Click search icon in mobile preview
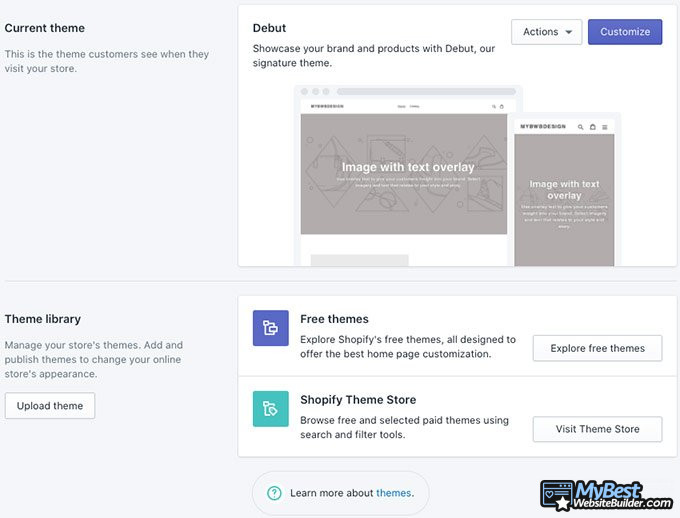The height and width of the screenshot is (518, 680). 581,127
